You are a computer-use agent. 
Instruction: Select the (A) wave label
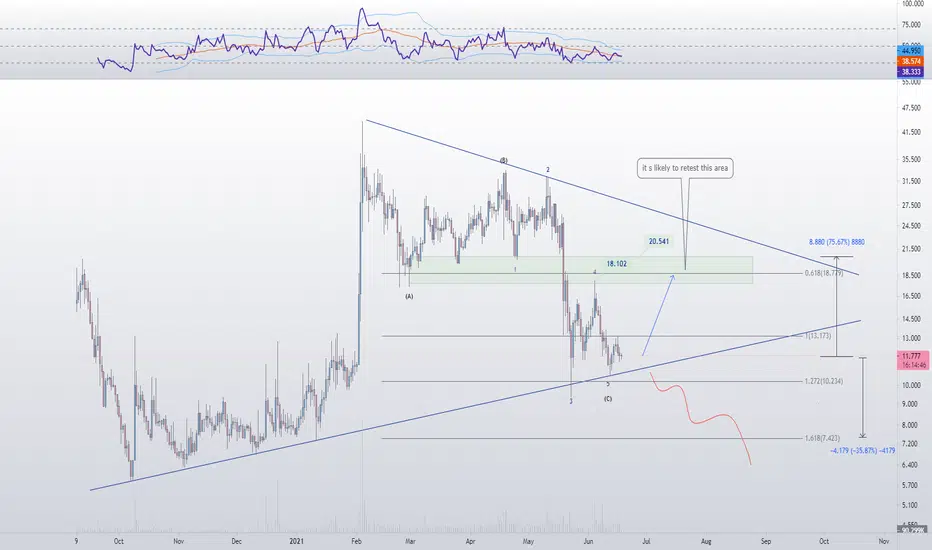point(409,296)
